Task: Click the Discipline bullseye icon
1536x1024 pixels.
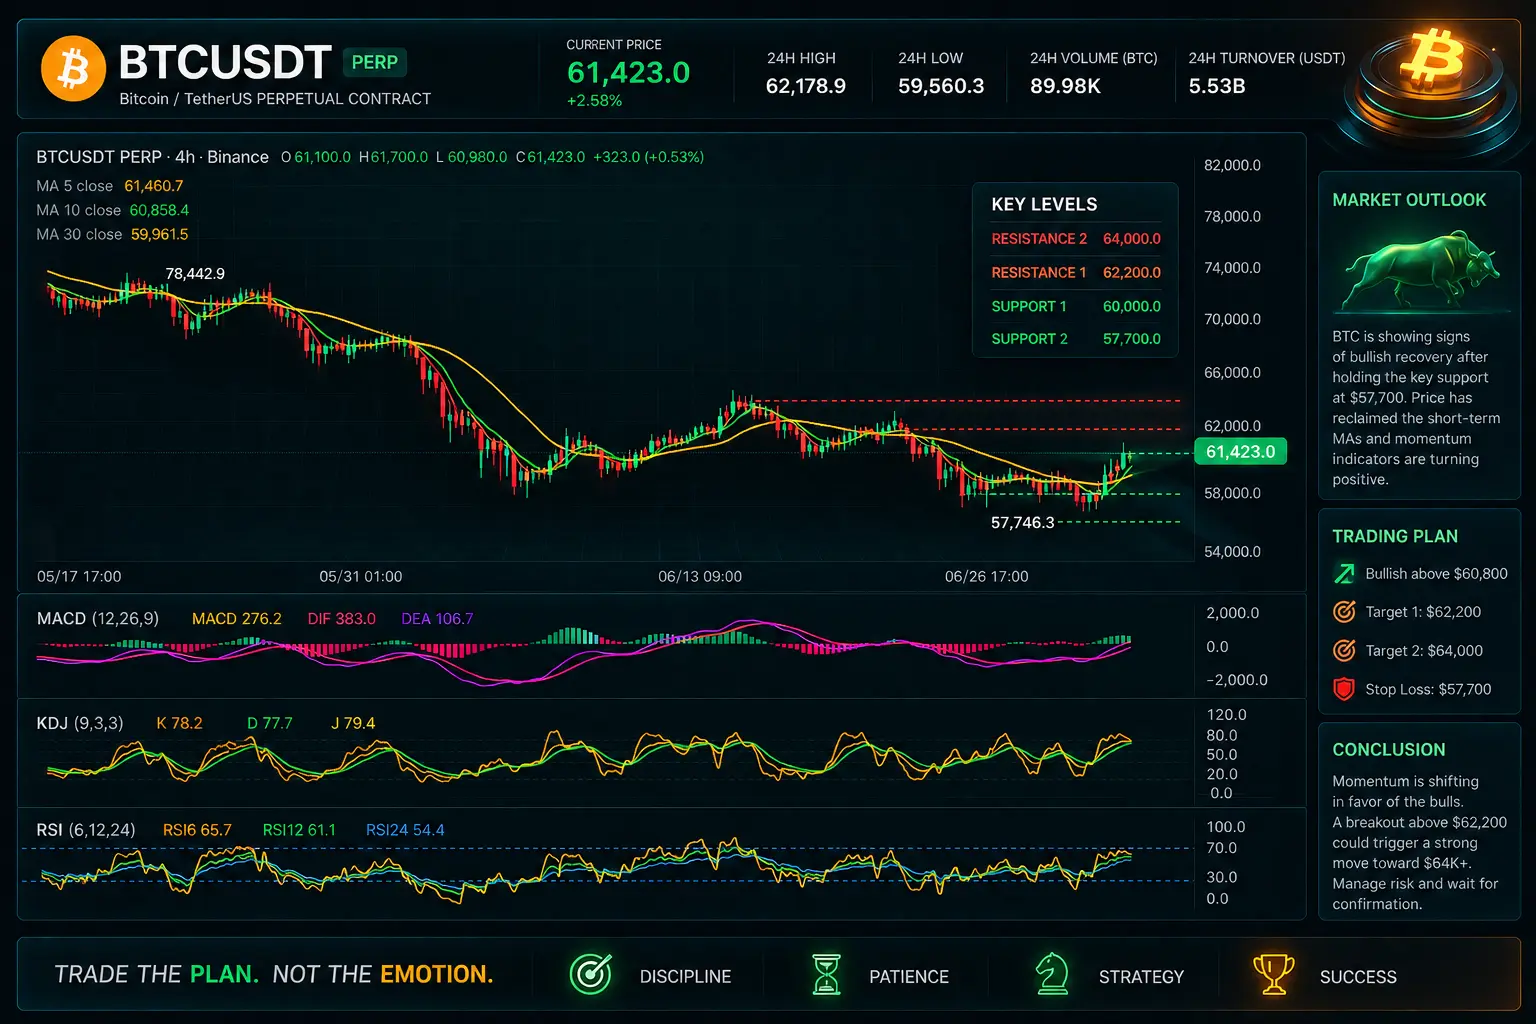Action: [590, 973]
